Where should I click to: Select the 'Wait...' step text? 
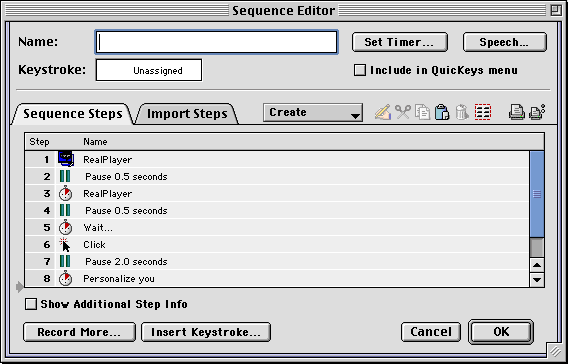click(x=98, y=228)
